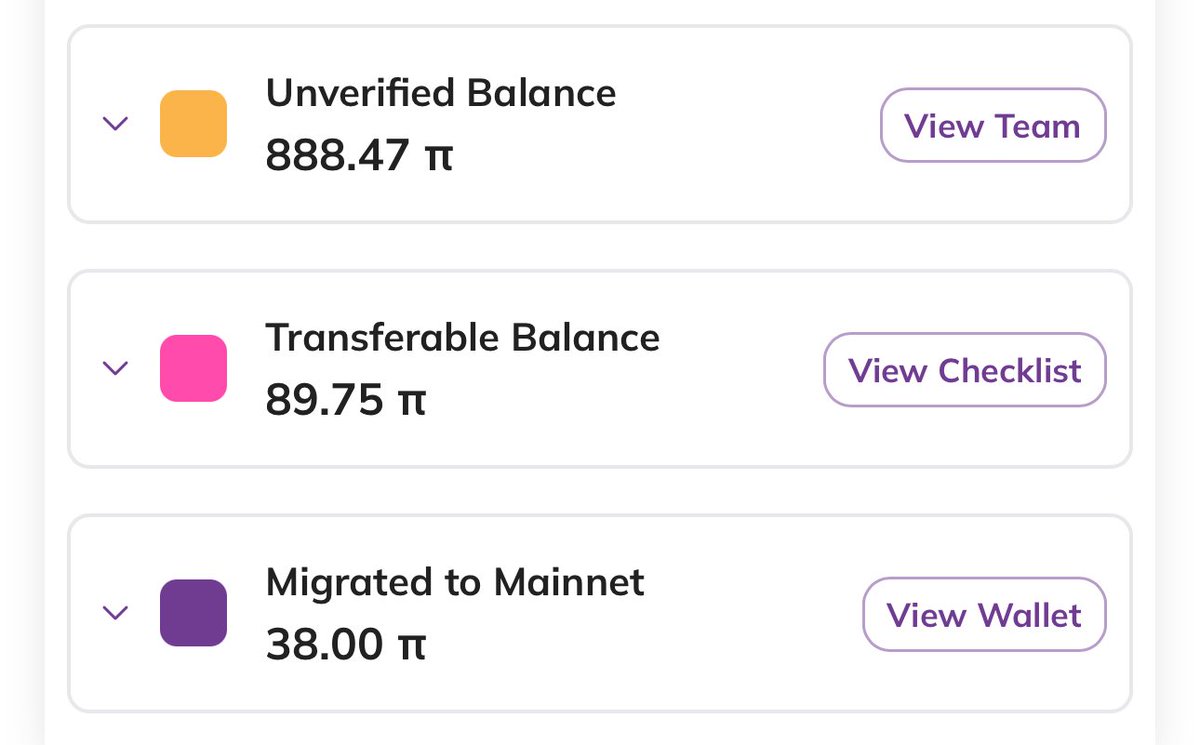Click the purple Migrated to Mainnet square

tap(194, 613)
